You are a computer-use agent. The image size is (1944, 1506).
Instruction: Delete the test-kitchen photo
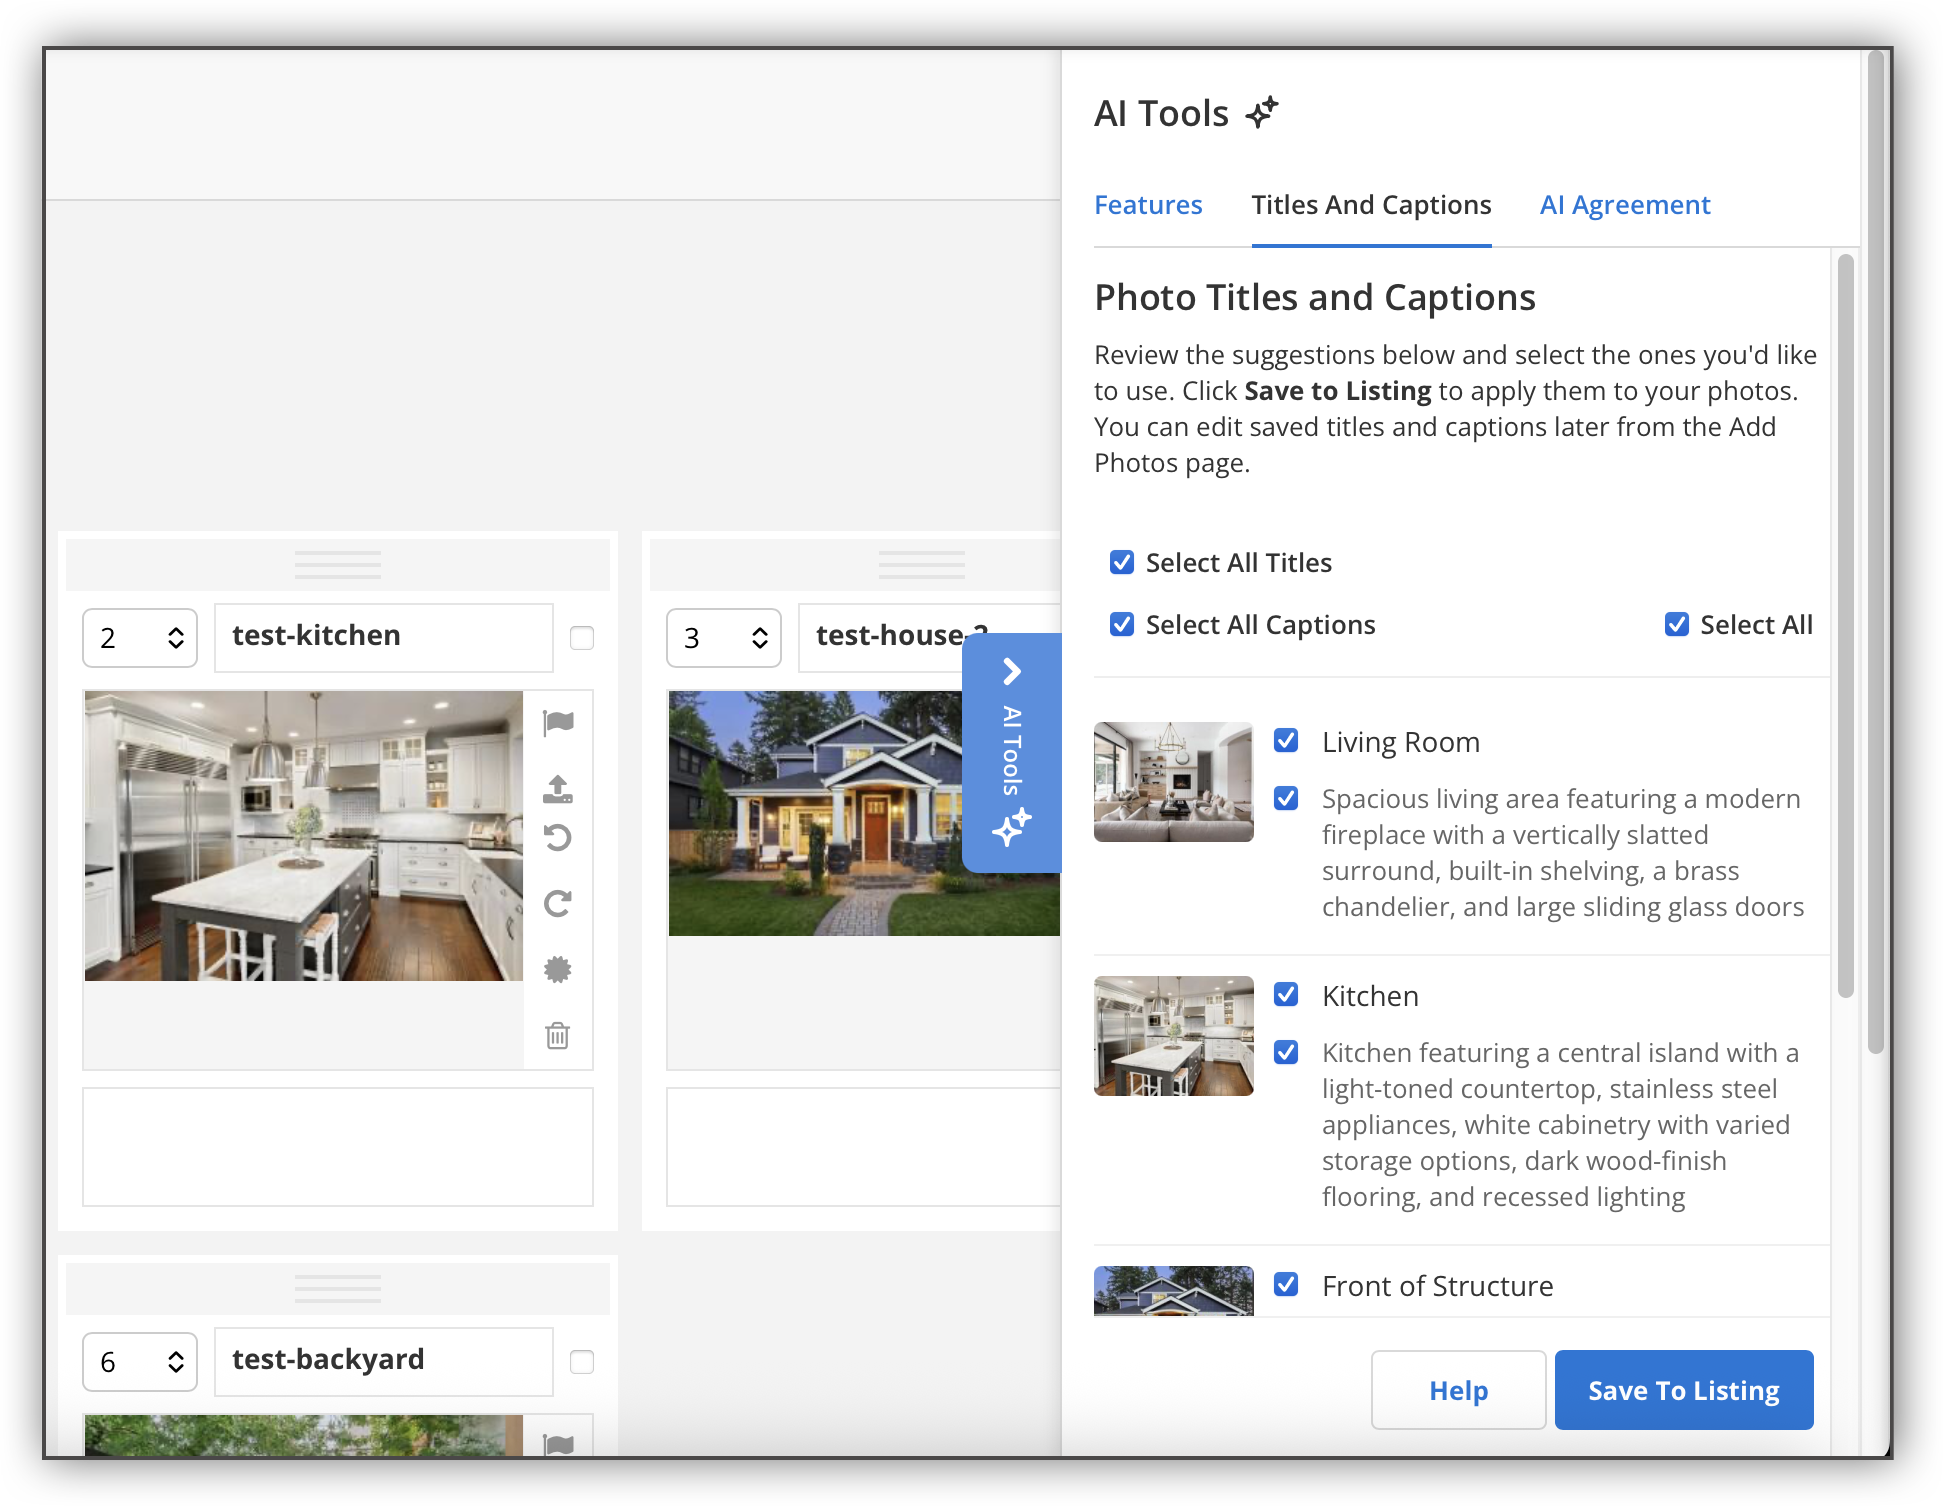coord(558,1035)
